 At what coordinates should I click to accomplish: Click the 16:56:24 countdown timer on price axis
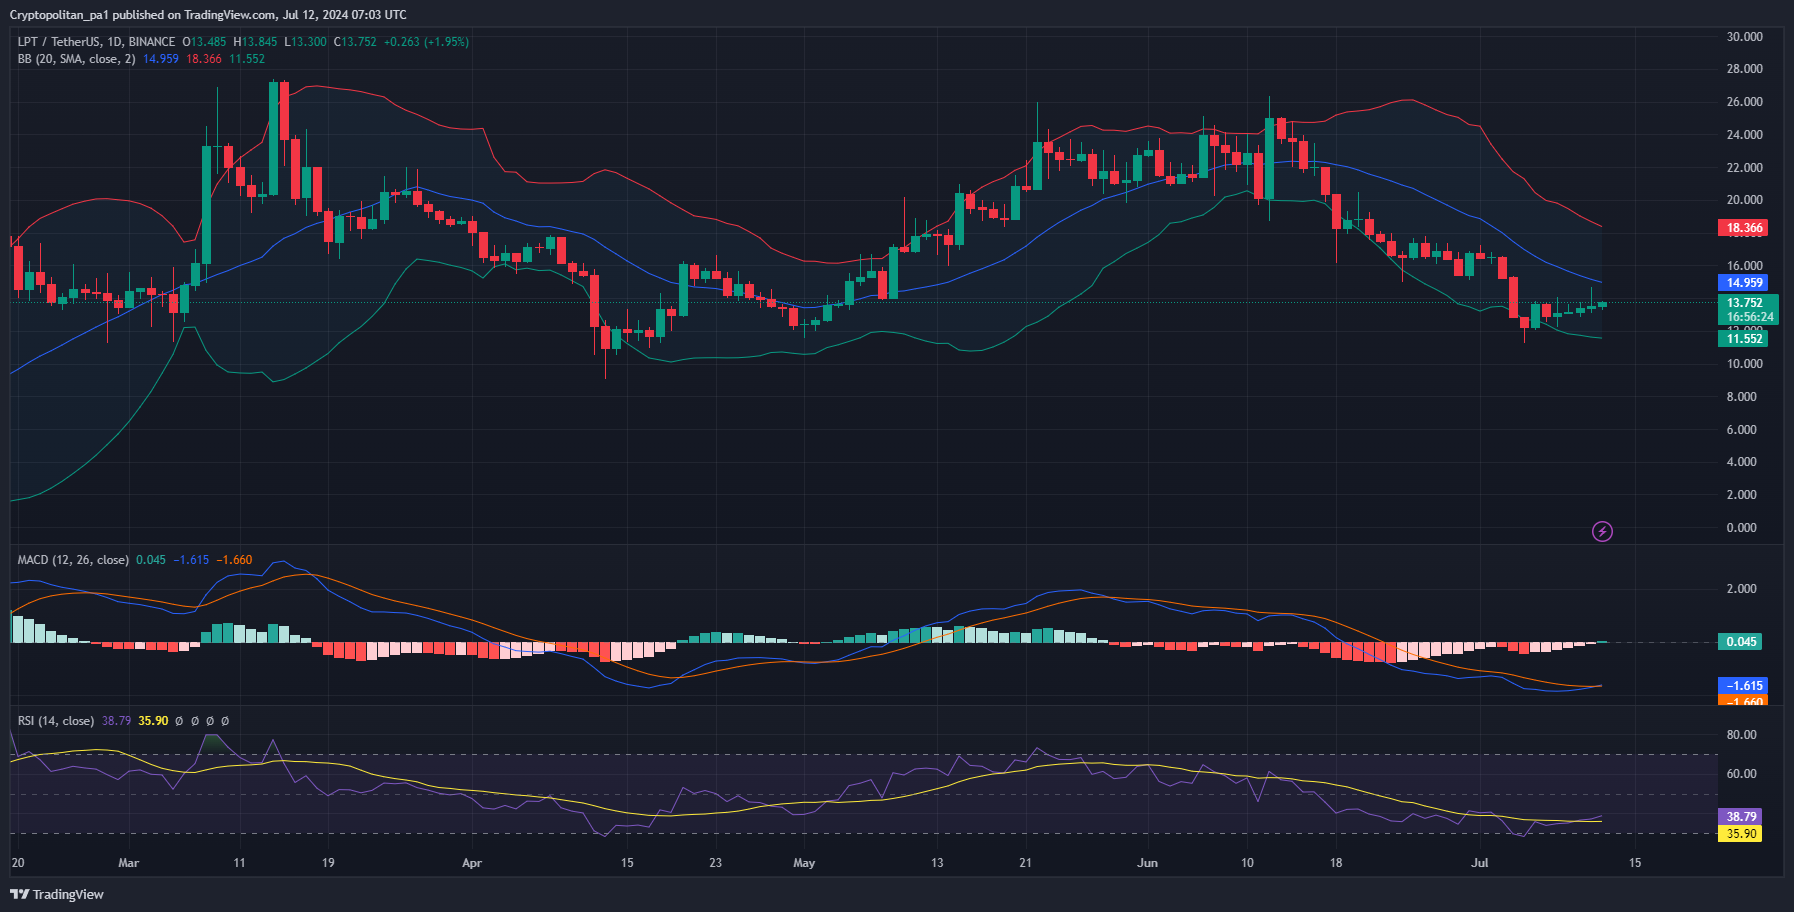point(1750,317)
